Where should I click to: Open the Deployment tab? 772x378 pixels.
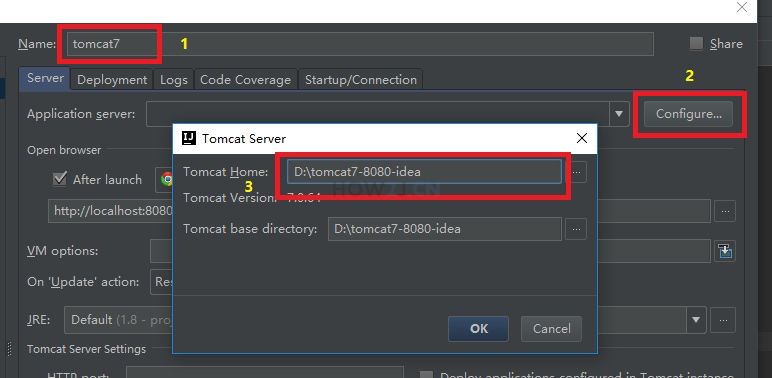tap(112, 80)
